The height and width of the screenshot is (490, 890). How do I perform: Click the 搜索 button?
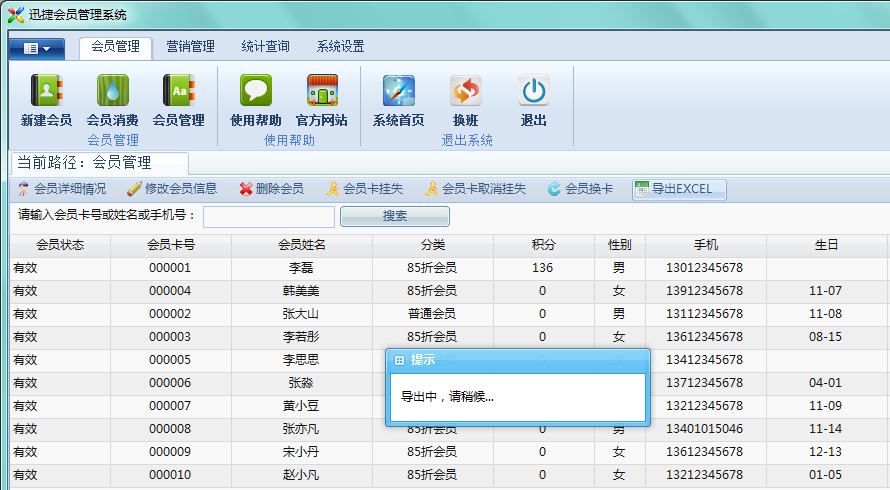[x=394, y=216]
